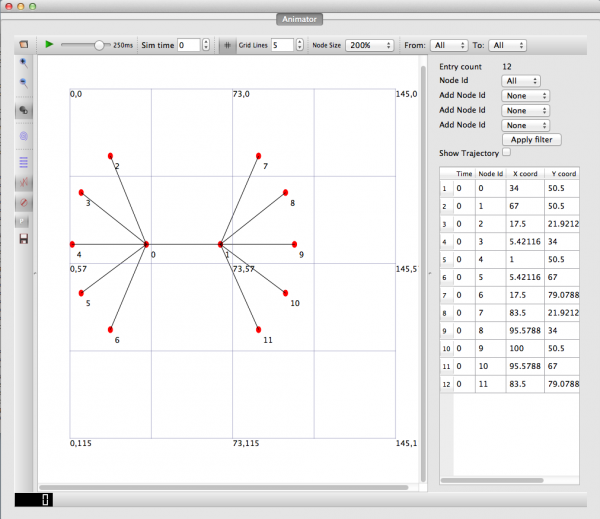Click the save floppy disk icon

coord(24,239)
